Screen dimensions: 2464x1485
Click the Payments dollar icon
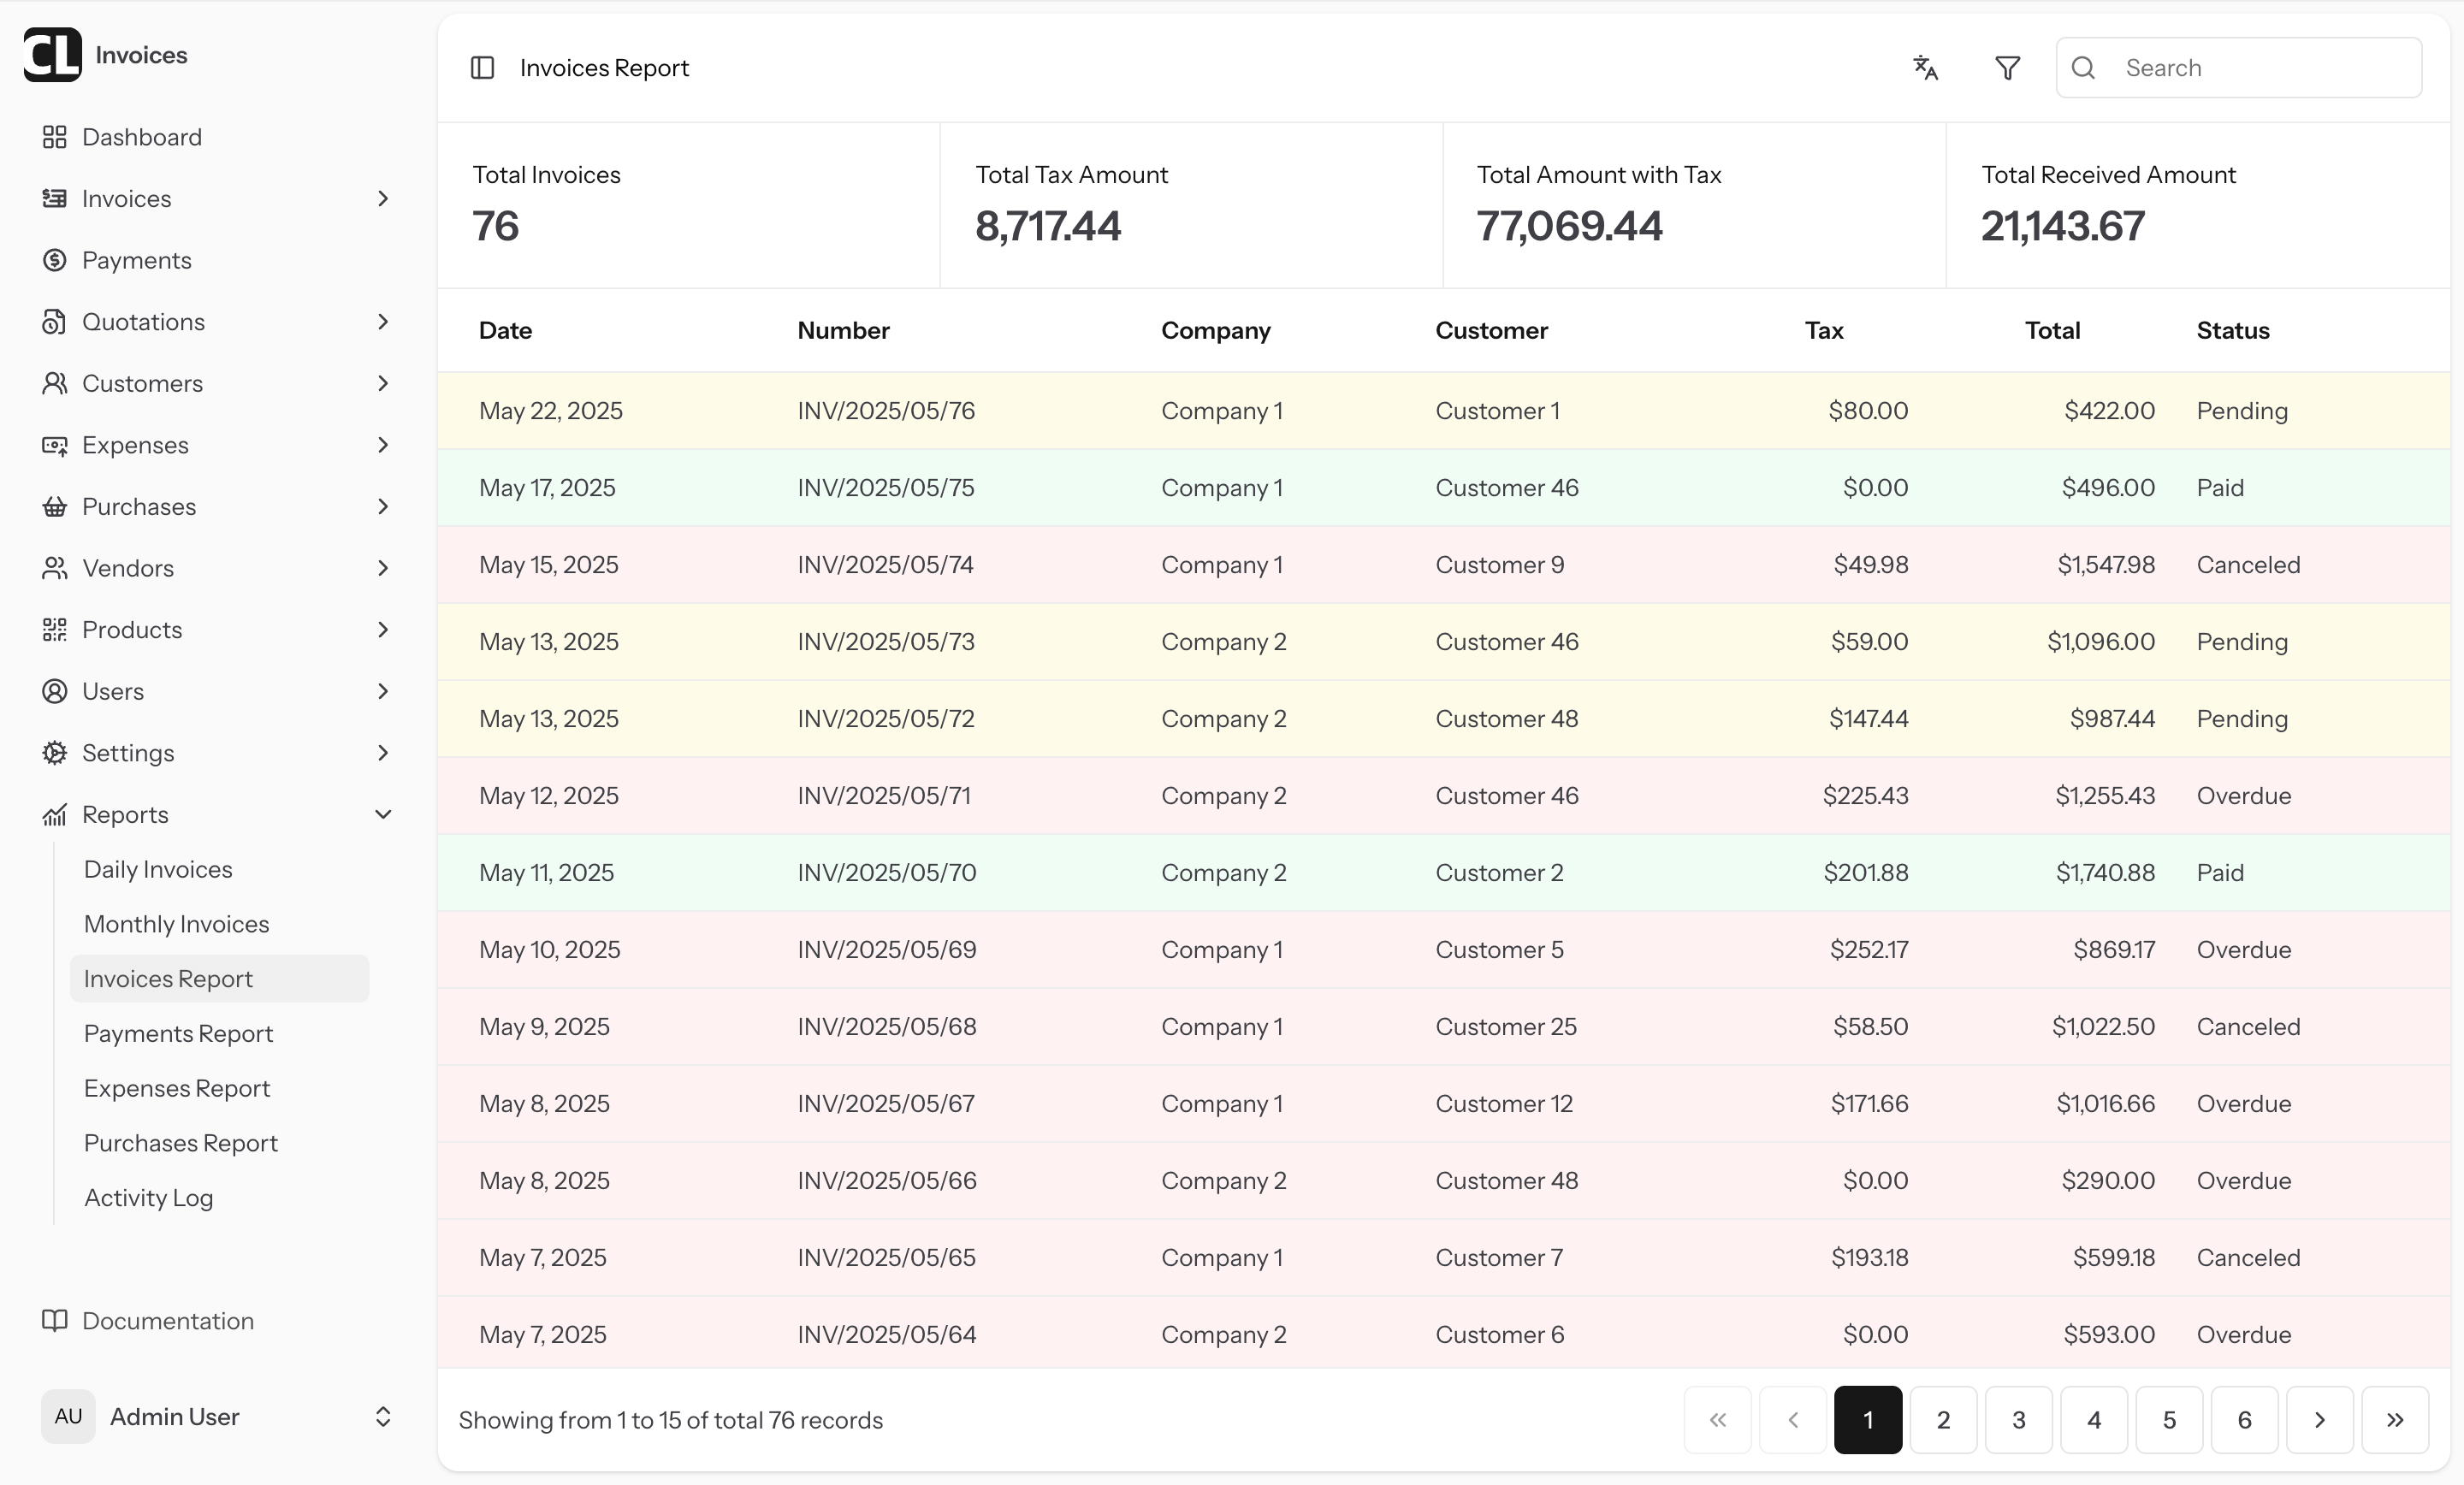(x=54, y=260)
